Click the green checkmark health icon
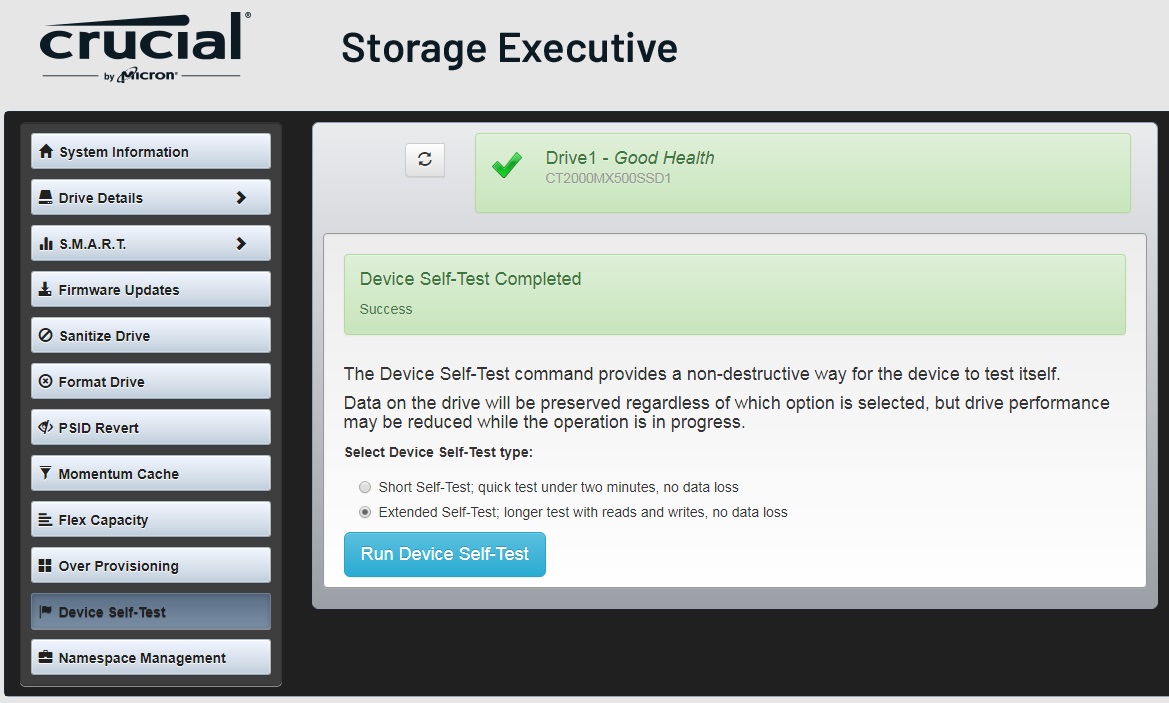1169x703 pixels. click(507, 165)
